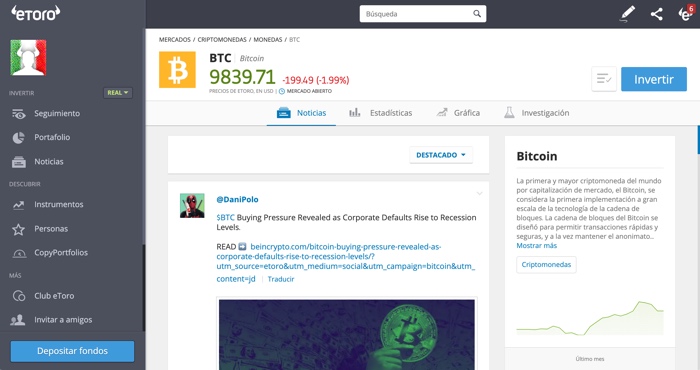Click the eToro logo in the sidebar
The height and width of the screenshot is (370, 700).
coord(36,13)
